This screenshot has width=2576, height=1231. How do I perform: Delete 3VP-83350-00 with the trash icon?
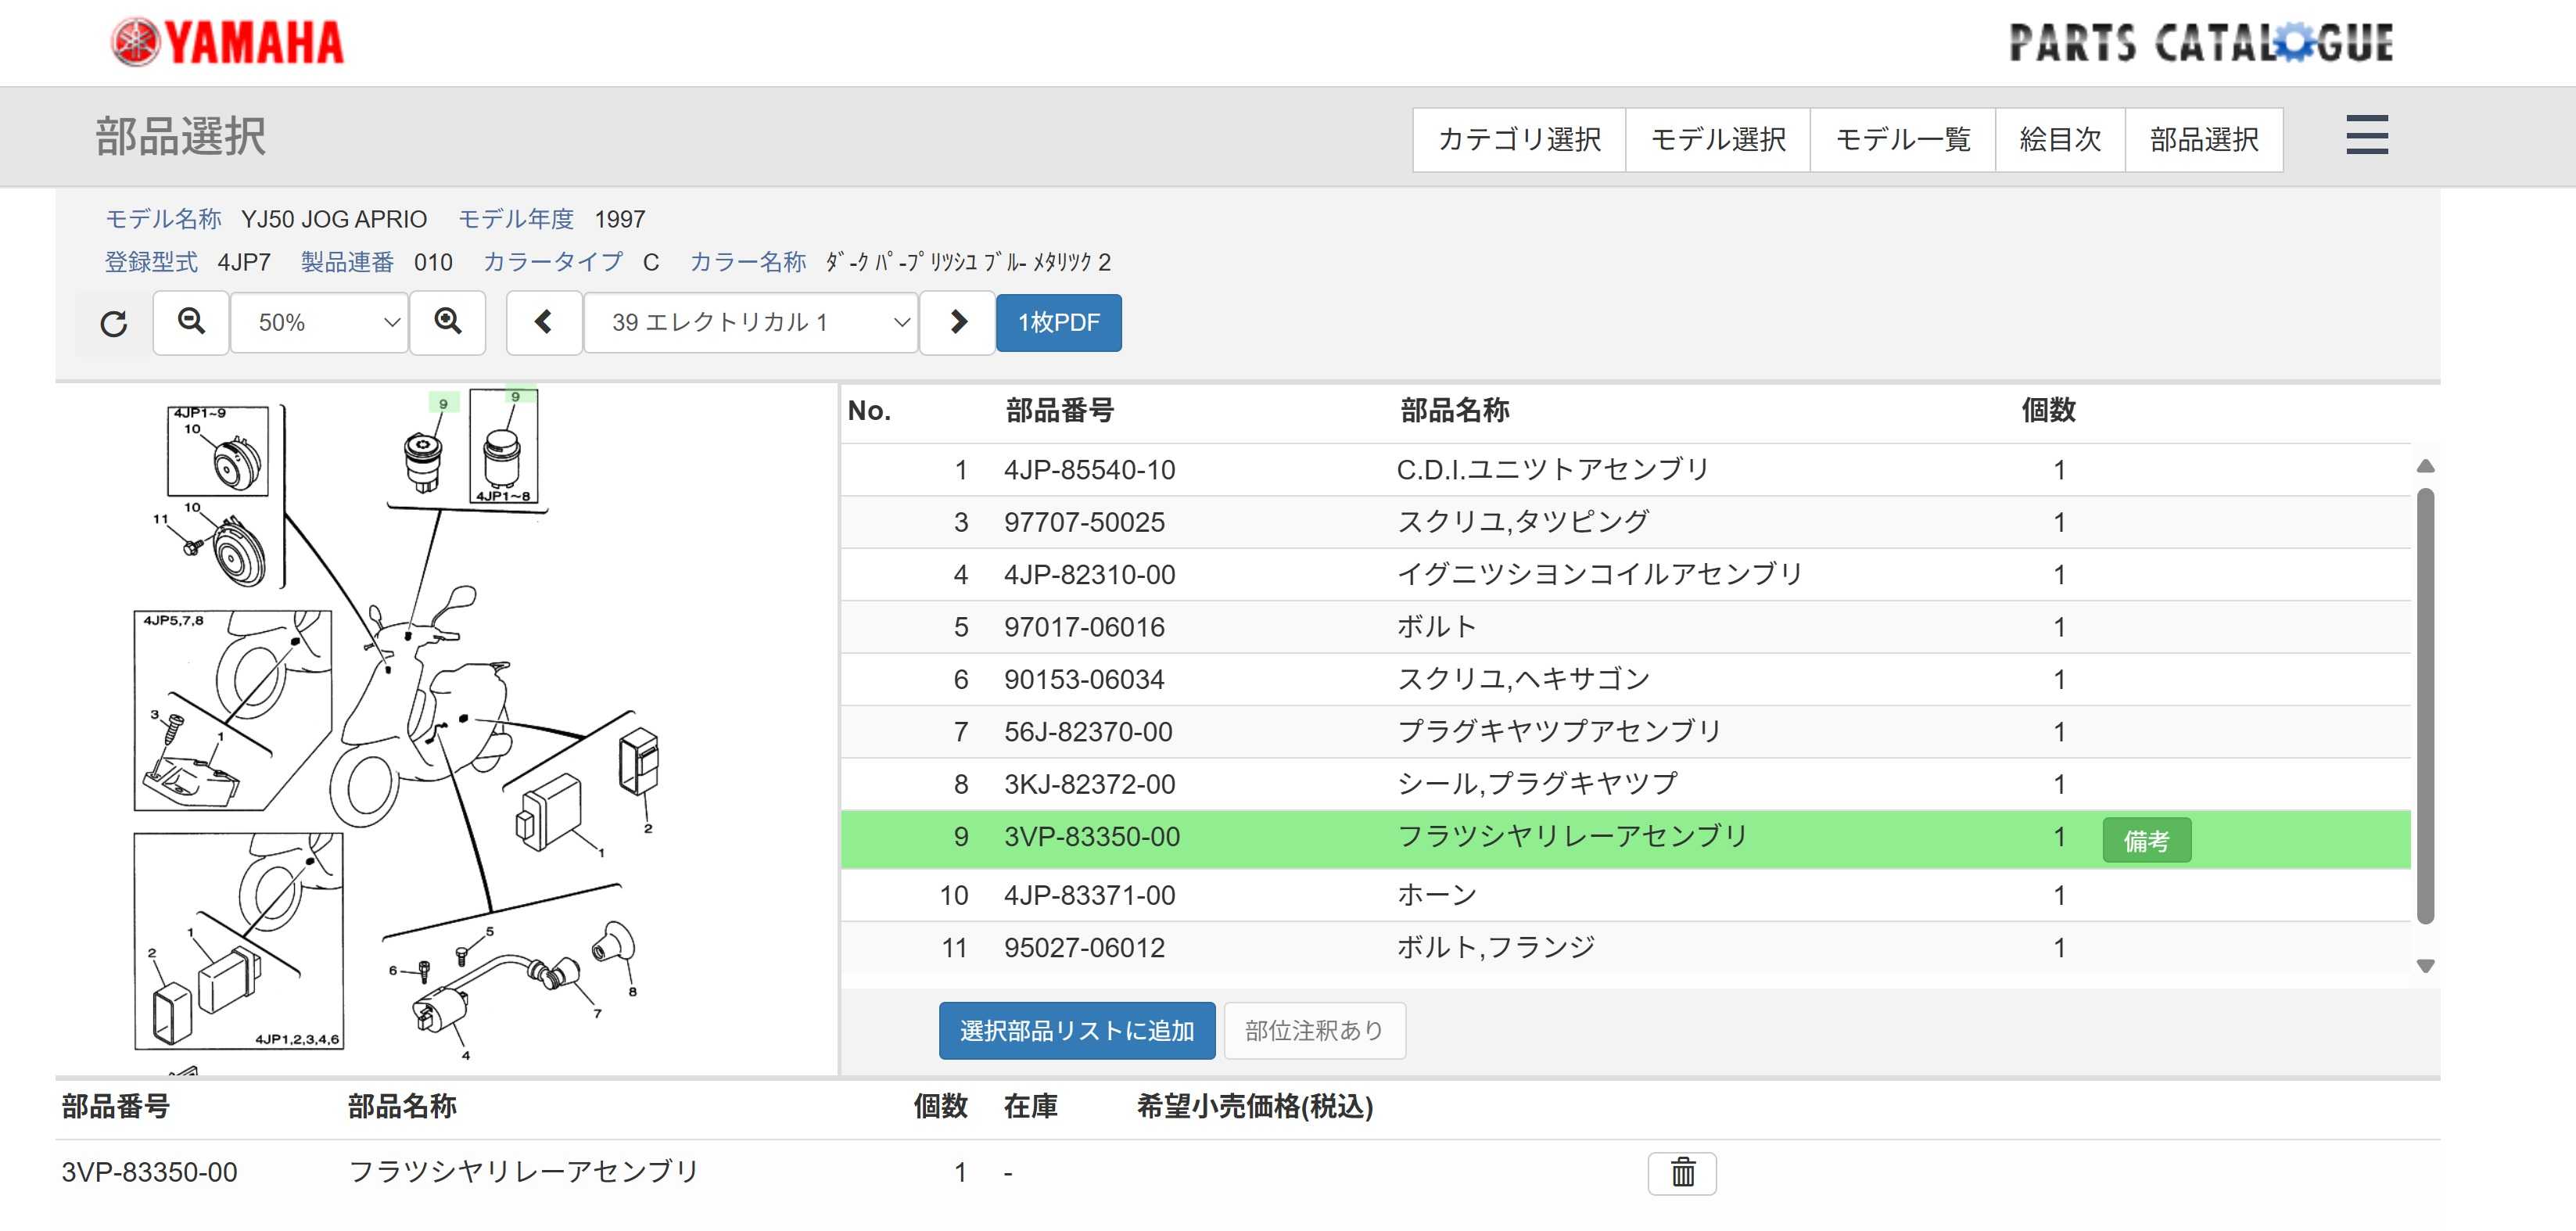pos(1682,1172)
